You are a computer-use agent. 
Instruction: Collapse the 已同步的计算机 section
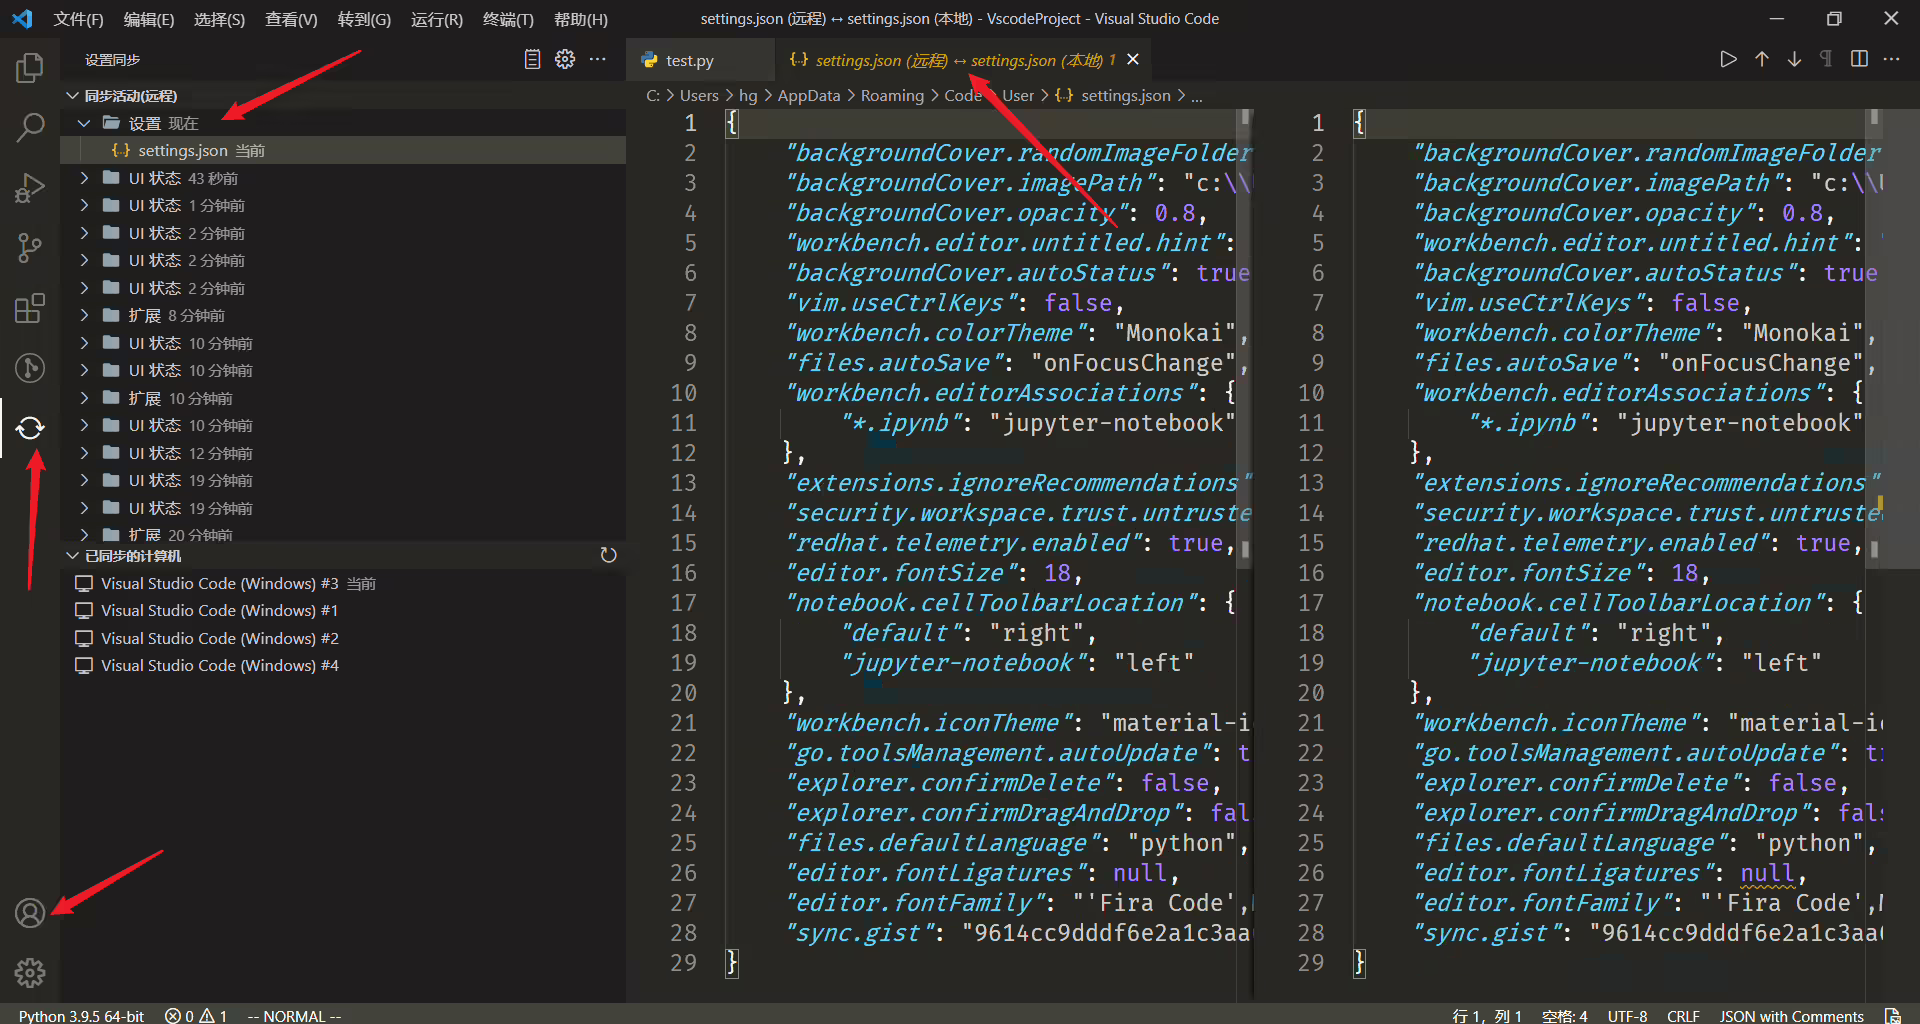tap(72, 555)
